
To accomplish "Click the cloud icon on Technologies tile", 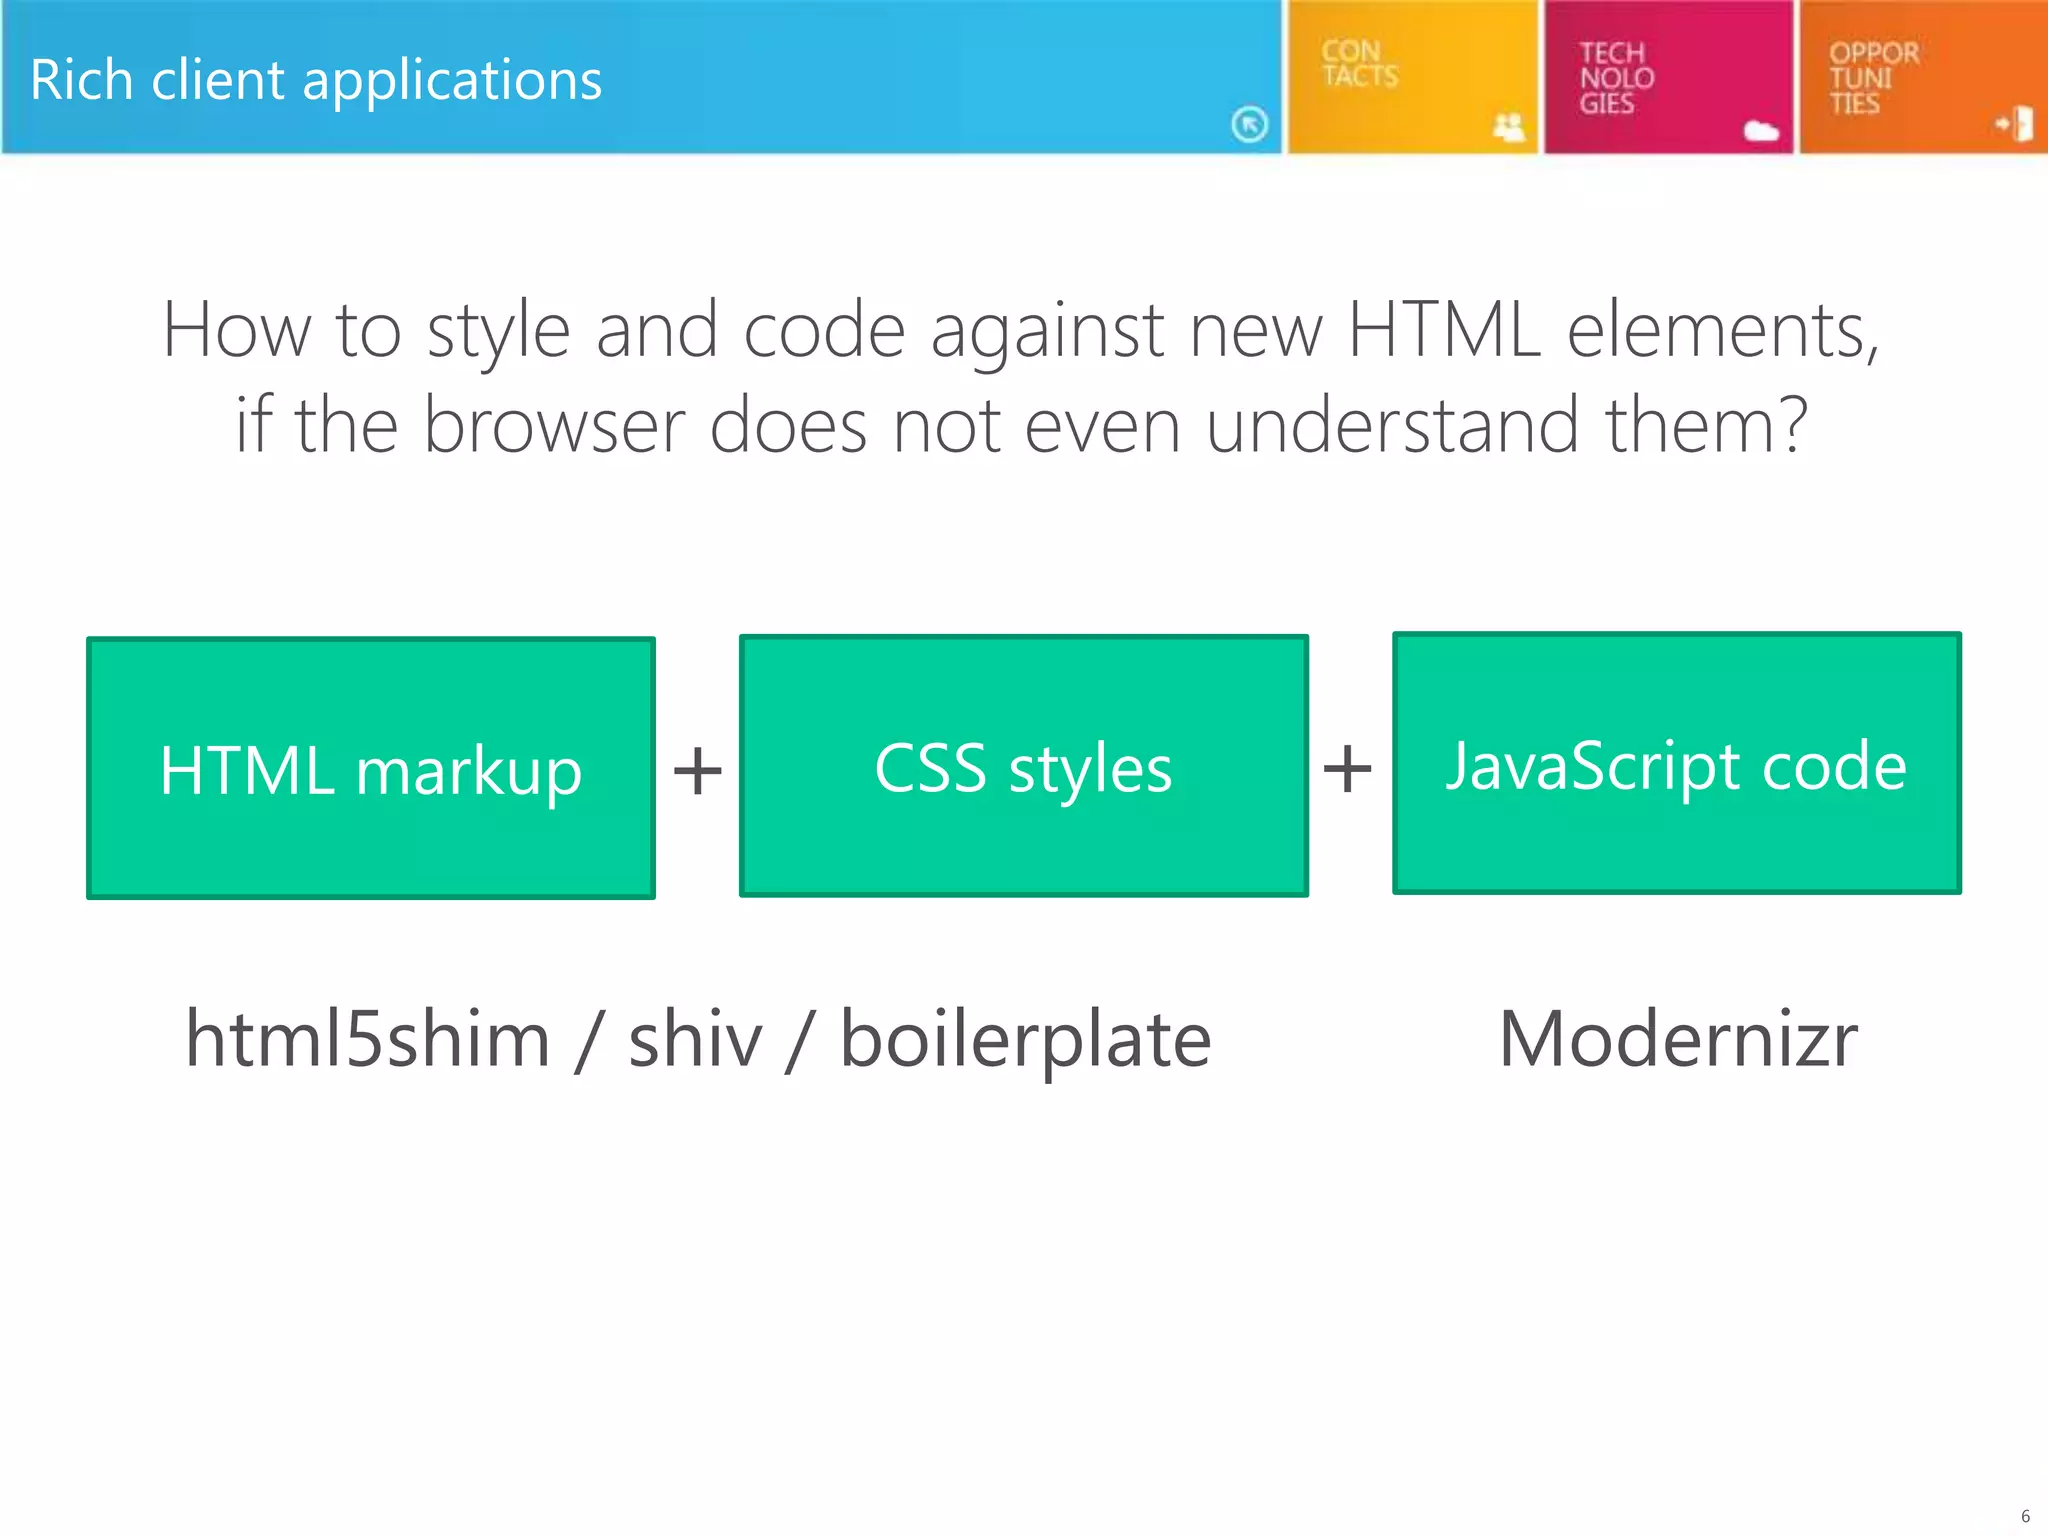I will click(1760, 131).
